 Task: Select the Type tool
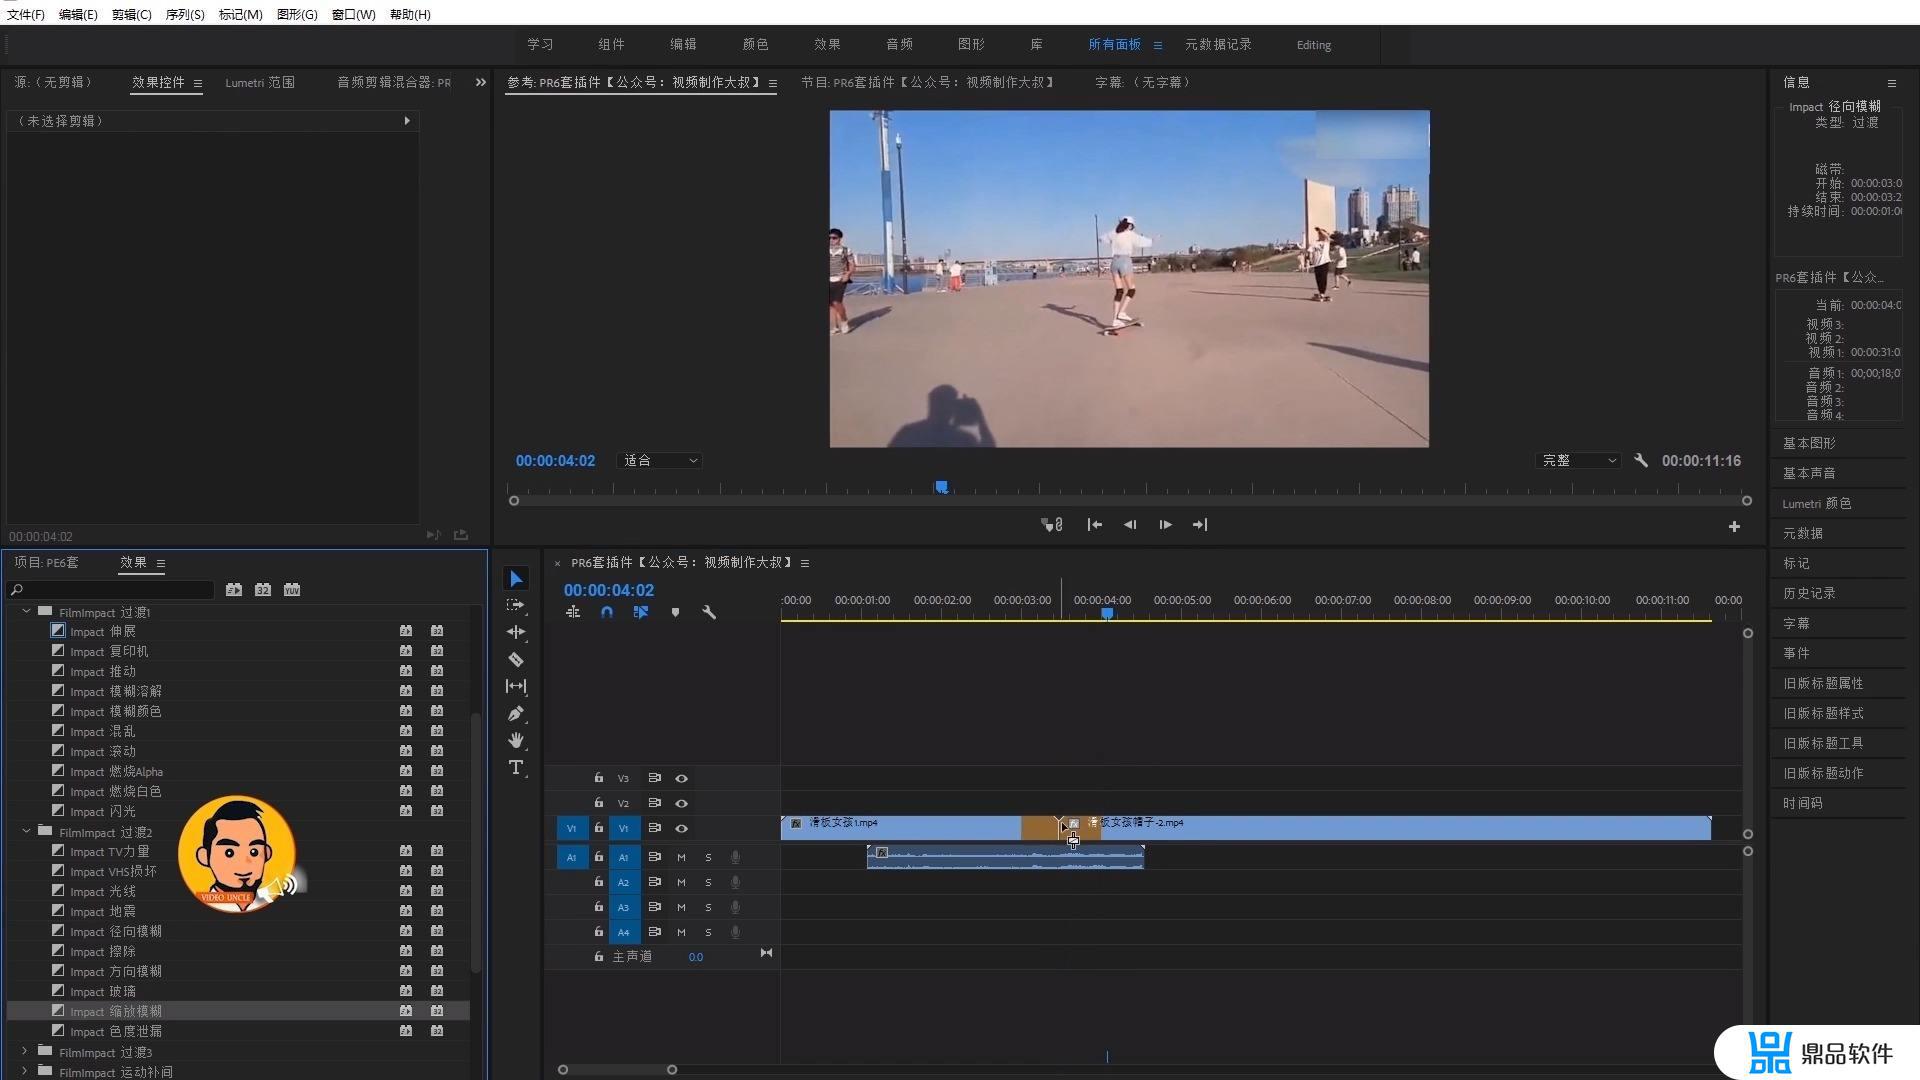(x=516, y=767)
